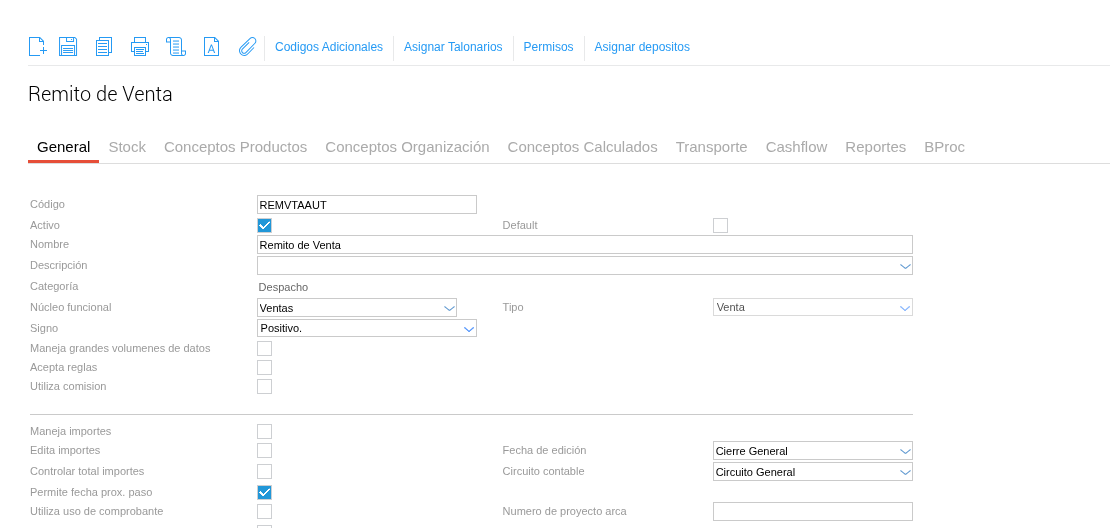Save with the floppy disk icon

click(68, 47)
